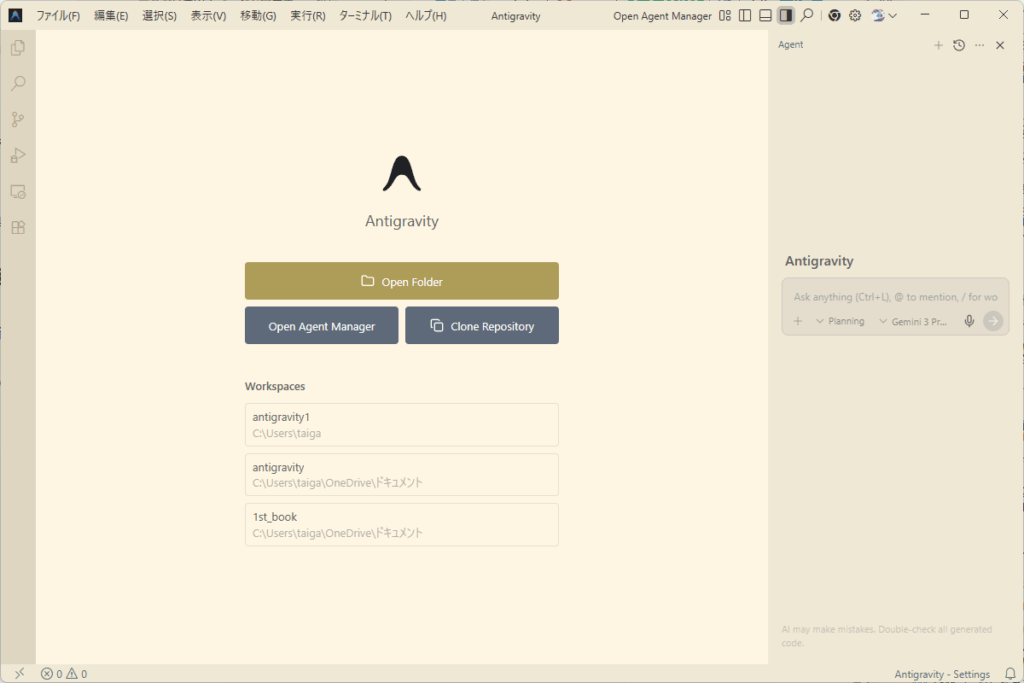Open the Extensions view
Image resolution: width=1024 pixels, height=683 pixels.
point(17,227)
